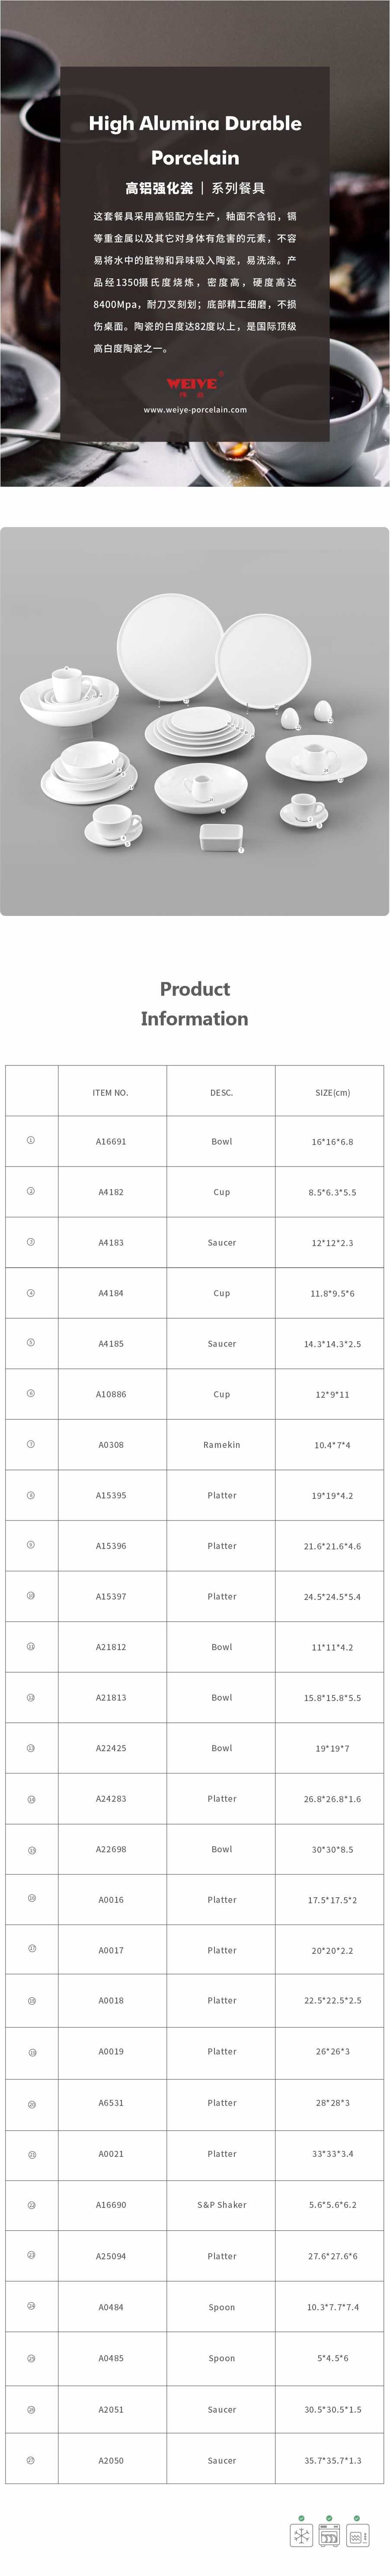The image size is (390, 2576).
Task: Click the white butter dish in the product photo
Action: (219, 836)
